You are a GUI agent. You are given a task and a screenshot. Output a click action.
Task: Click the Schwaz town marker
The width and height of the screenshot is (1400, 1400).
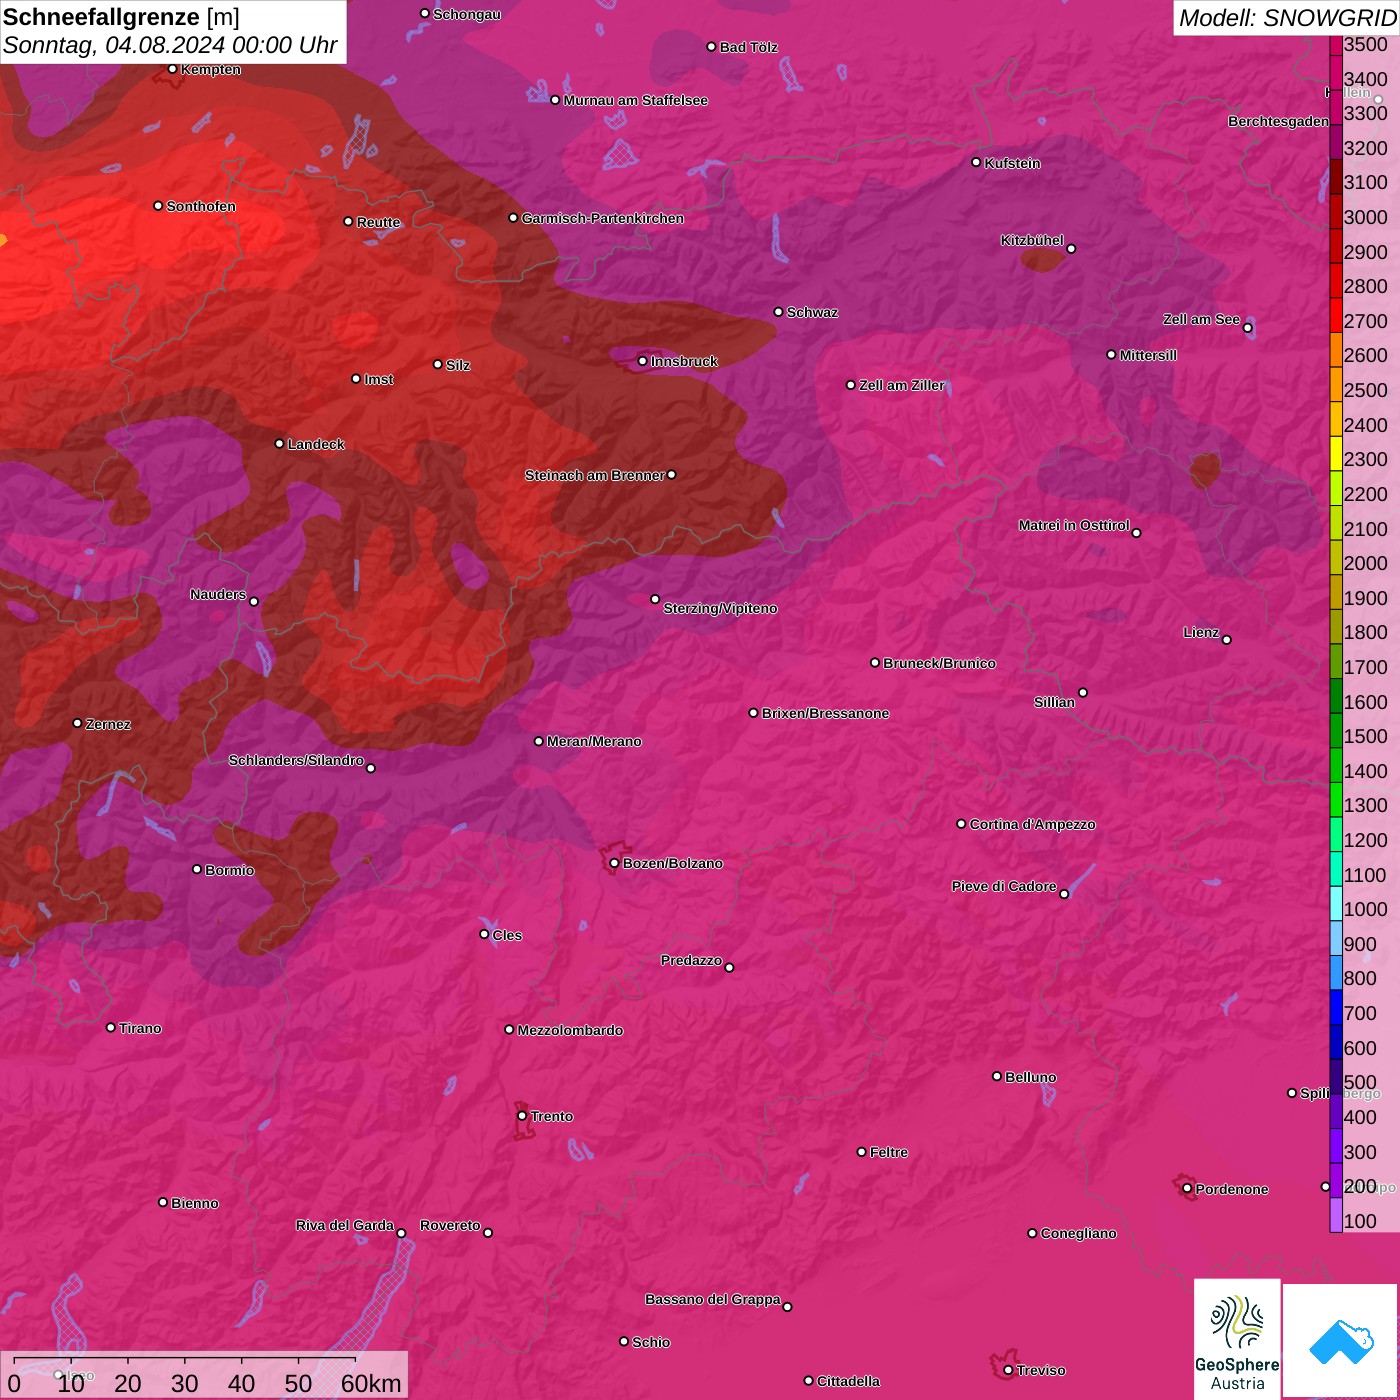pos(778,312)
